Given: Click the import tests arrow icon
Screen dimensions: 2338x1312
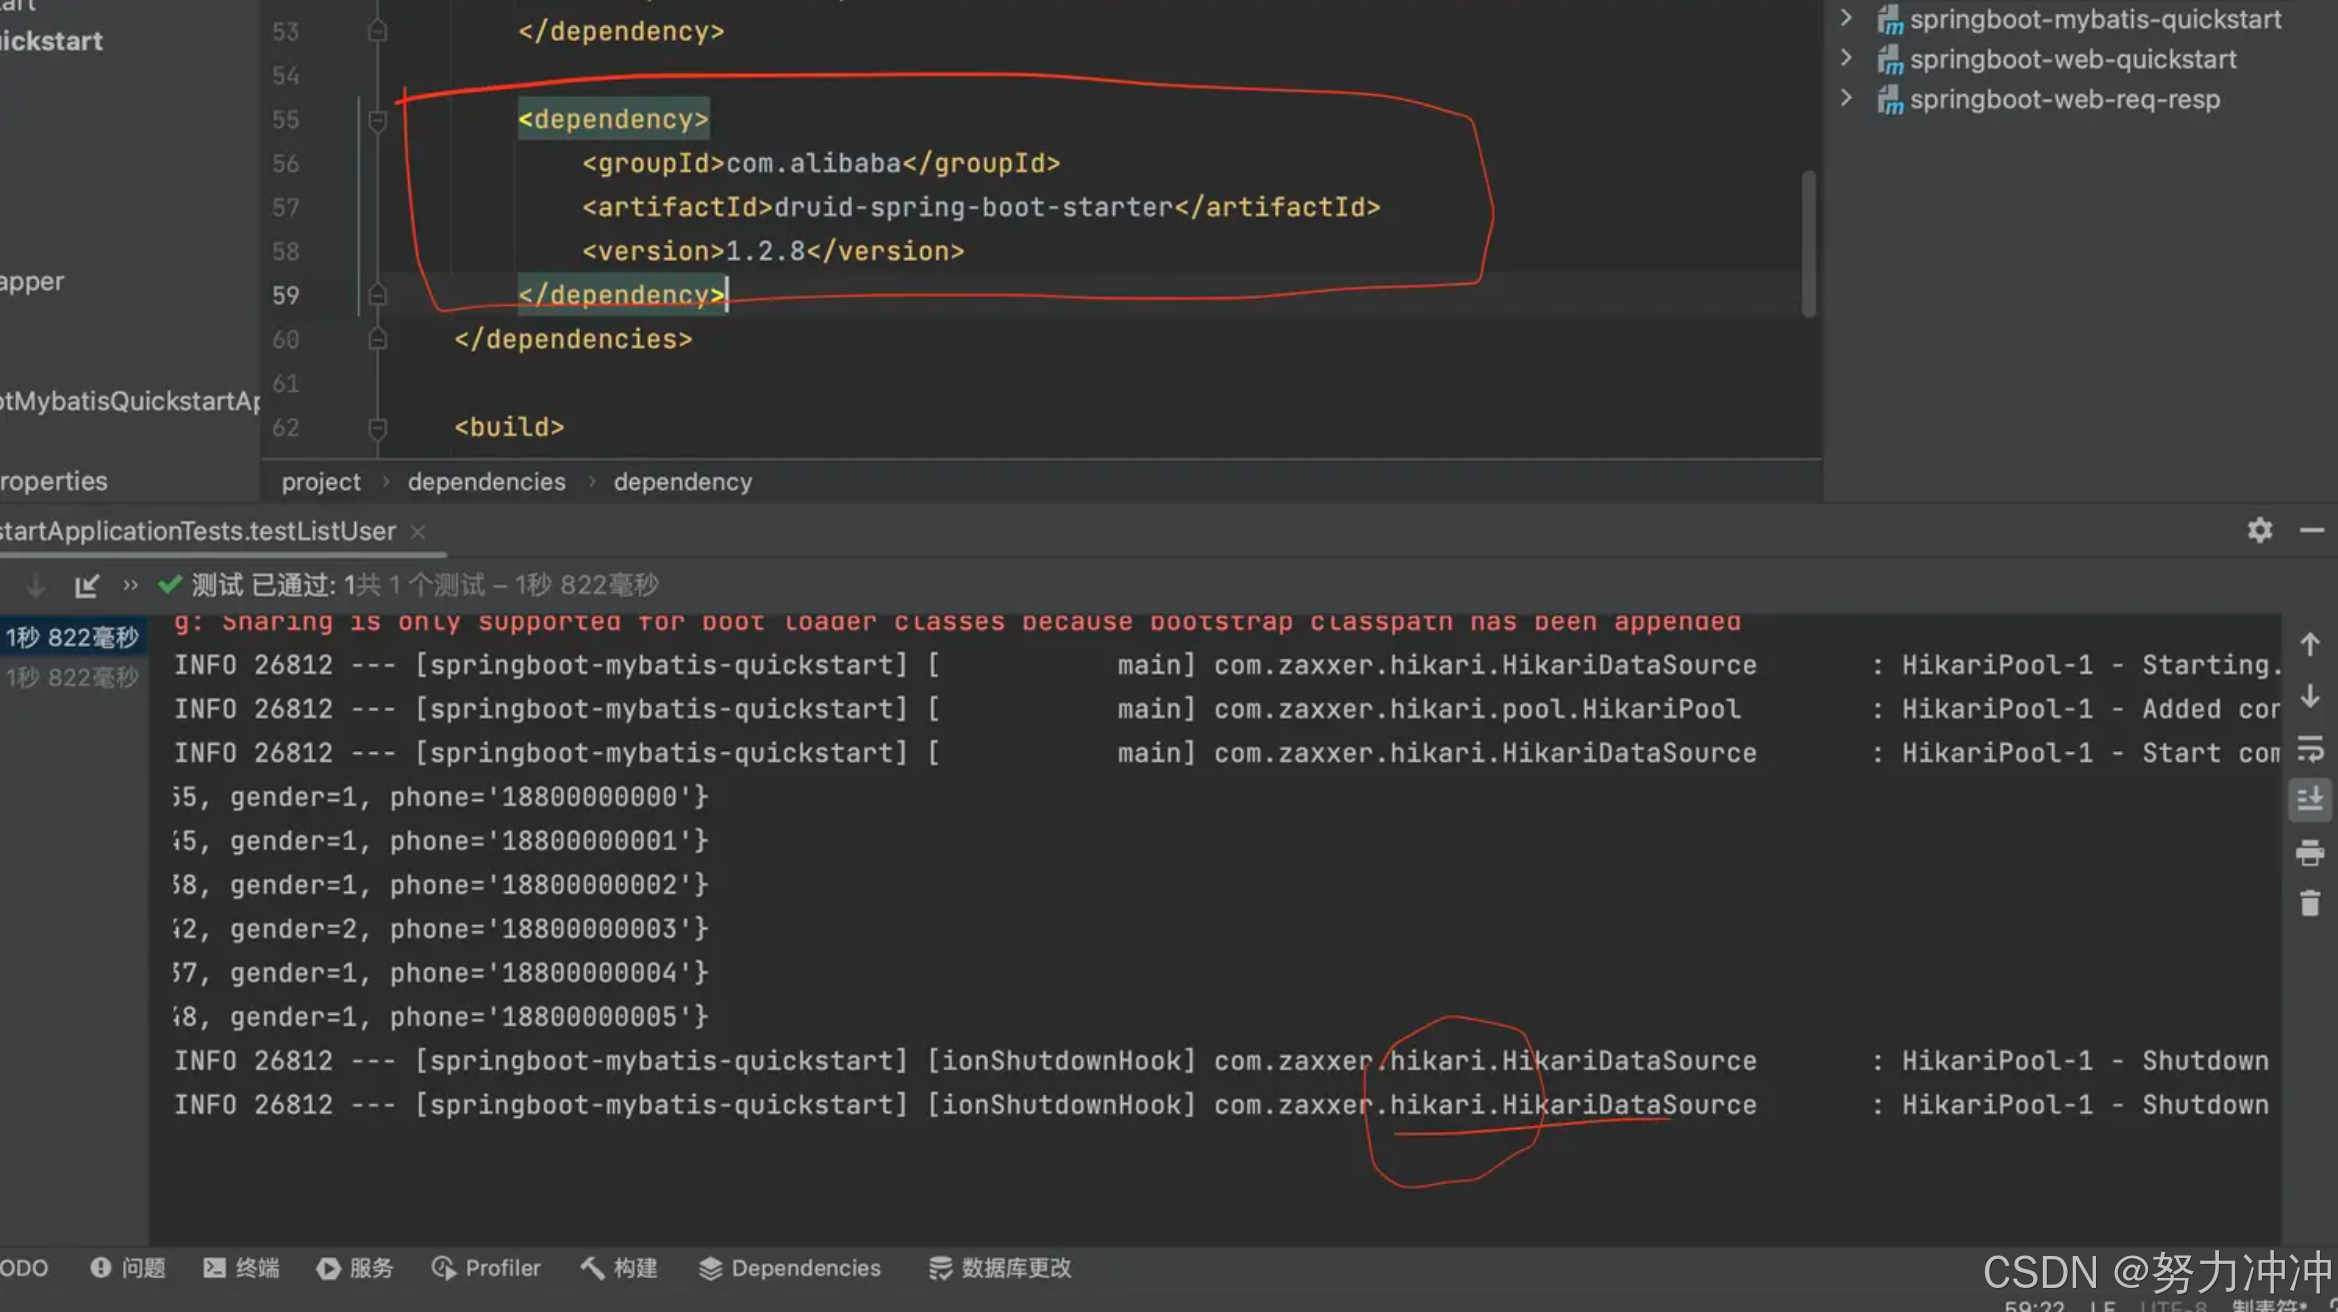Looking at the screenshot, I should [x=87, y=585].
